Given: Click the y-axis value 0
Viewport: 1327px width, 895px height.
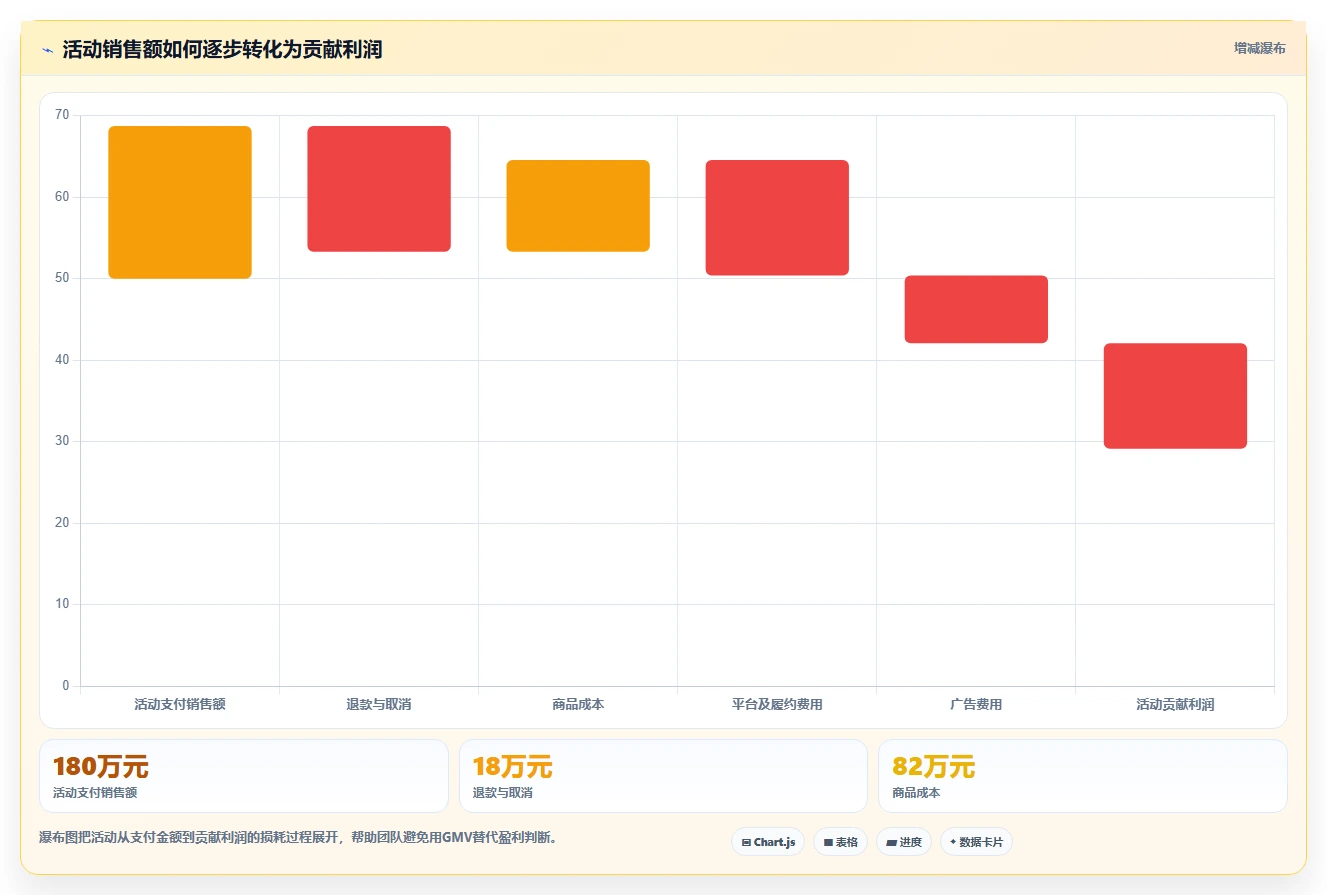Looking at the screenshot, I should (x=66, y=686).
